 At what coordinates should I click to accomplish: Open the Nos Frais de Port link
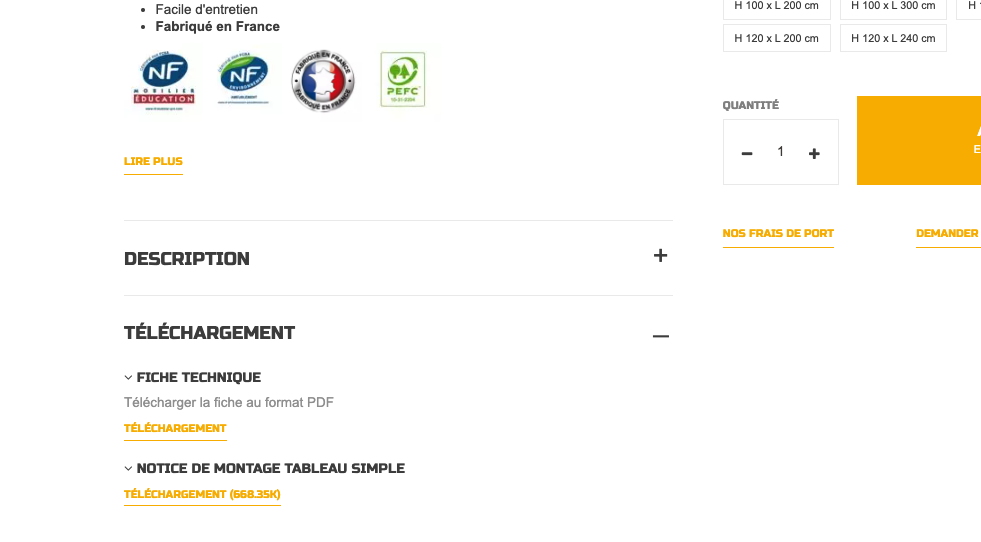(x=778, y=233)
